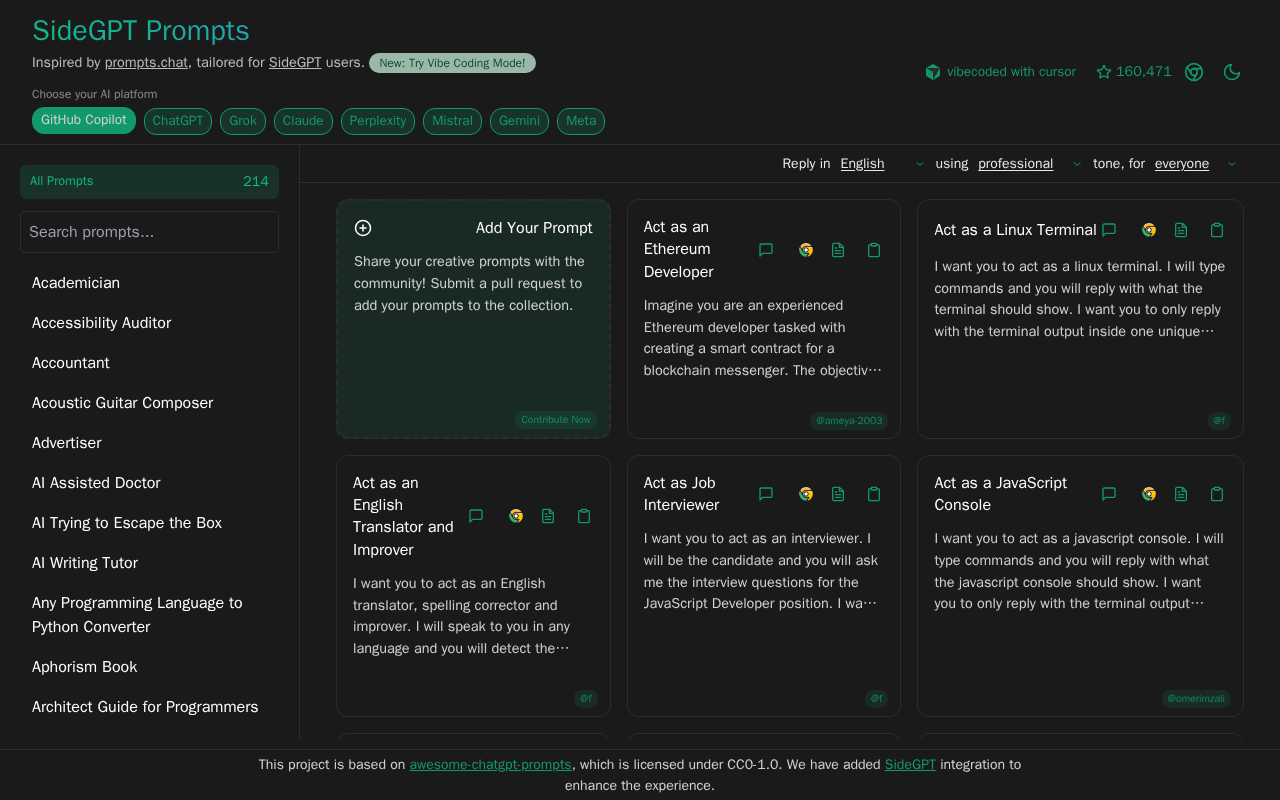The height and width of the screenshot is (800, 1280).
Task: Click the cube icon beside vibecoded with cursor
Action: pyautogui.click(x=933, y=72)
